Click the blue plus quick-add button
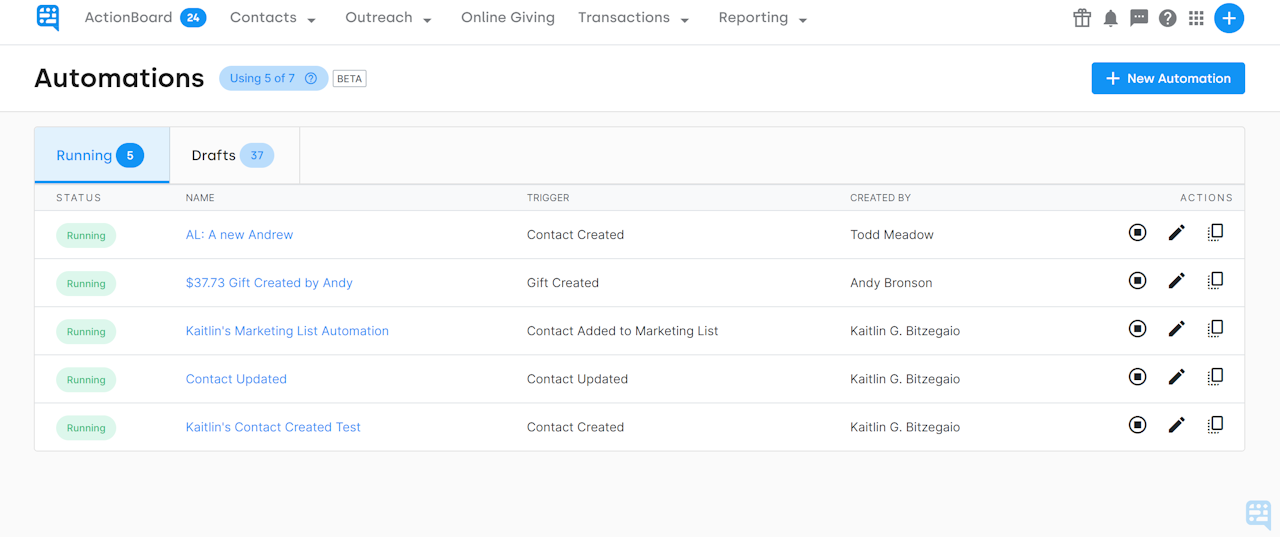This screenshot has width=1280, height=537. [x=1229, y=18]
